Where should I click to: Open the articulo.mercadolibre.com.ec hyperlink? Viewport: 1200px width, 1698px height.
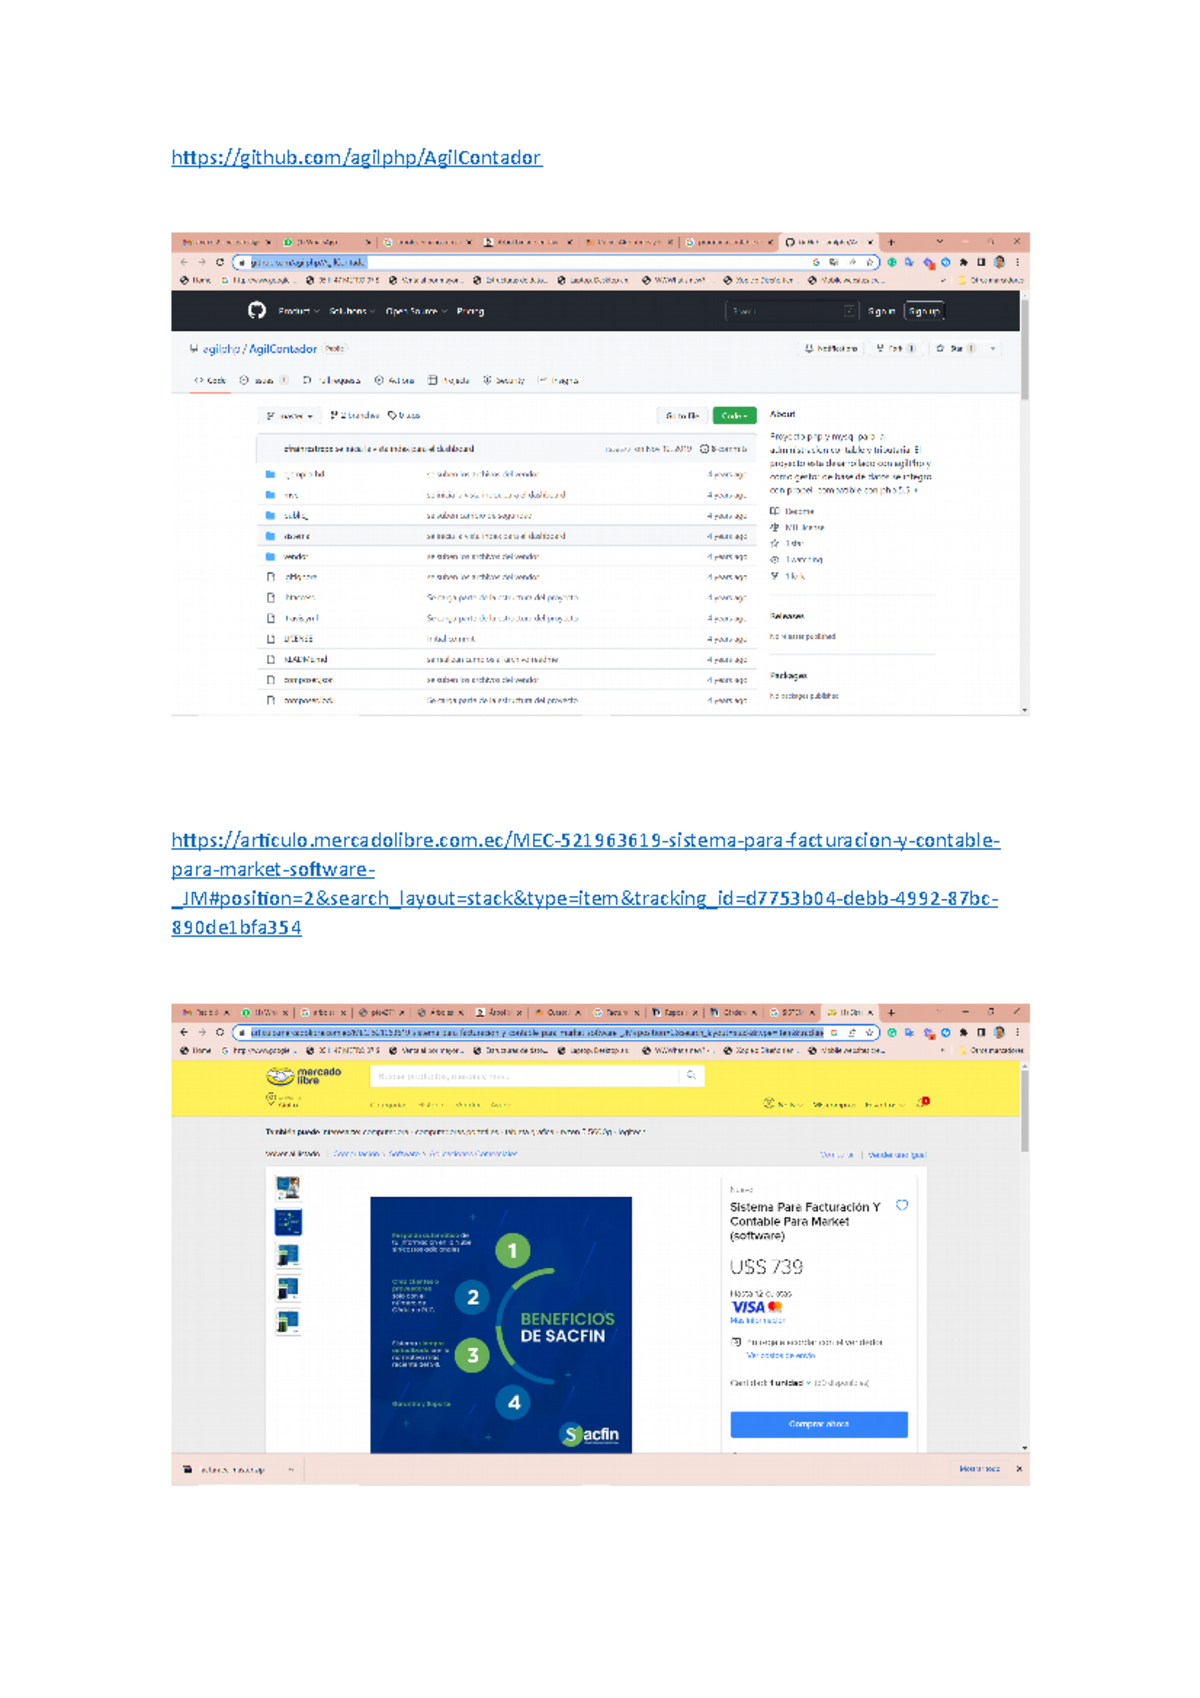(x=585, y=883)
